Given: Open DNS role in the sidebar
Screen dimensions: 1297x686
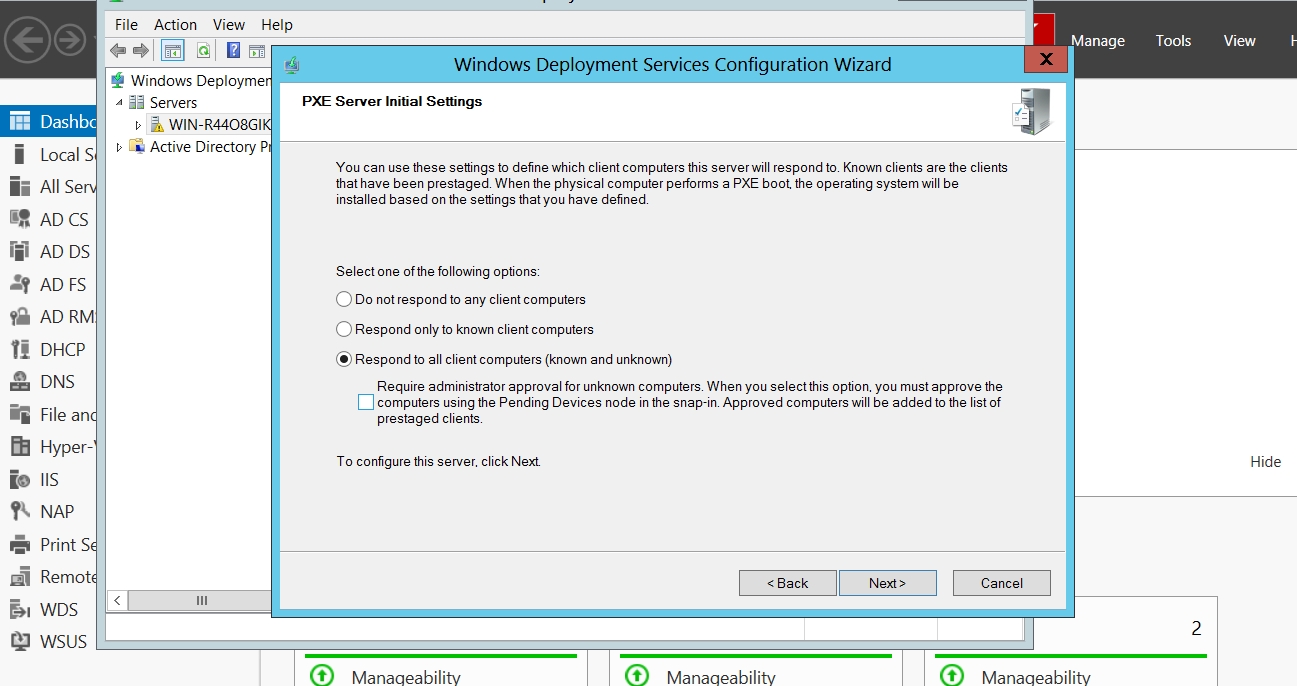Looking at the screenshot, I should pos(57,382).
